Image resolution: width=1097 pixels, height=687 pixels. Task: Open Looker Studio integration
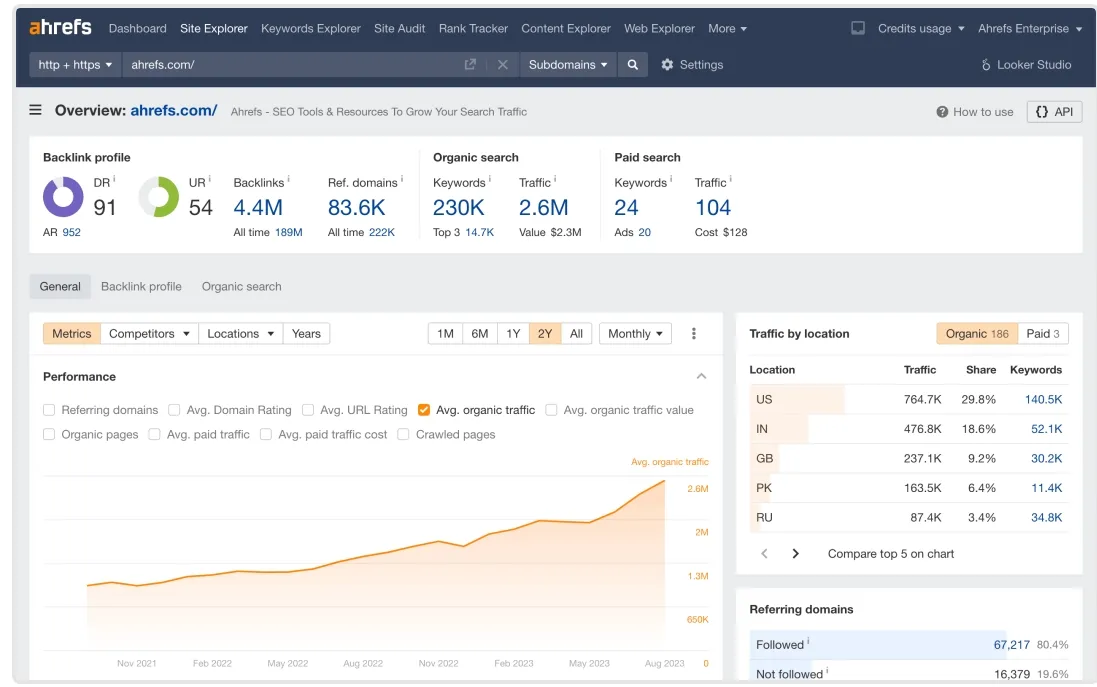pyautogui.click(x=1026, y=64)
